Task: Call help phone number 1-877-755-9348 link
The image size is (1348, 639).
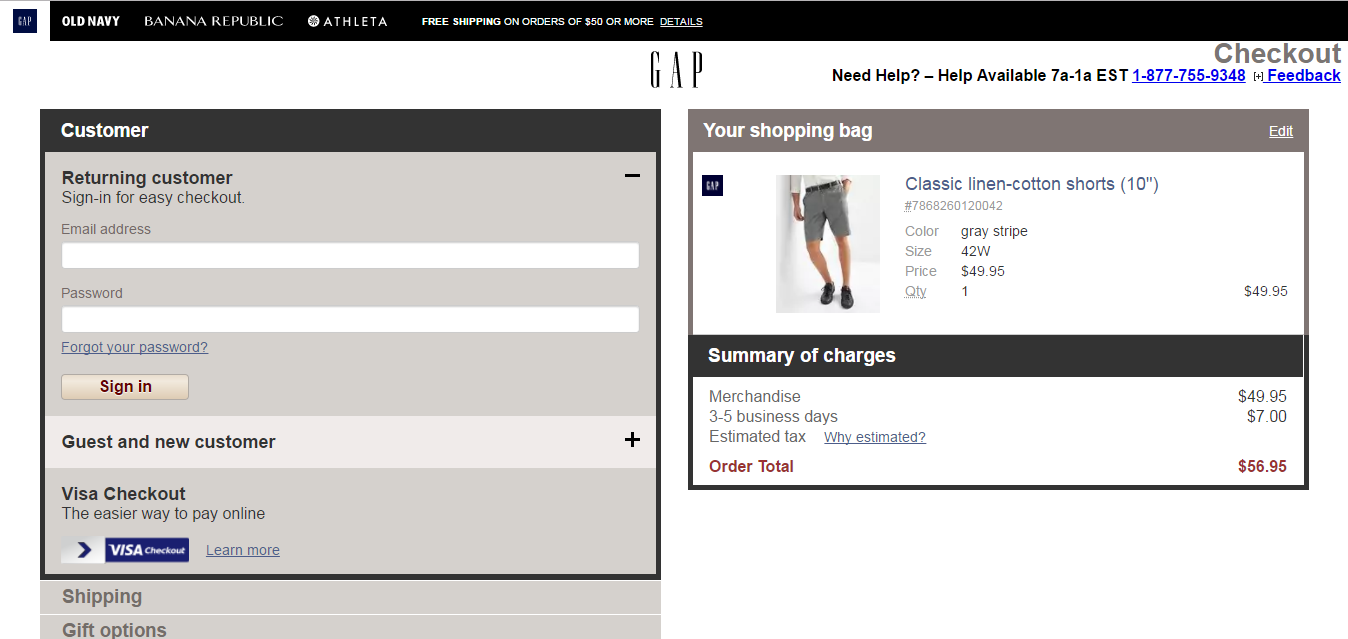Action: tap(1189, 76)
